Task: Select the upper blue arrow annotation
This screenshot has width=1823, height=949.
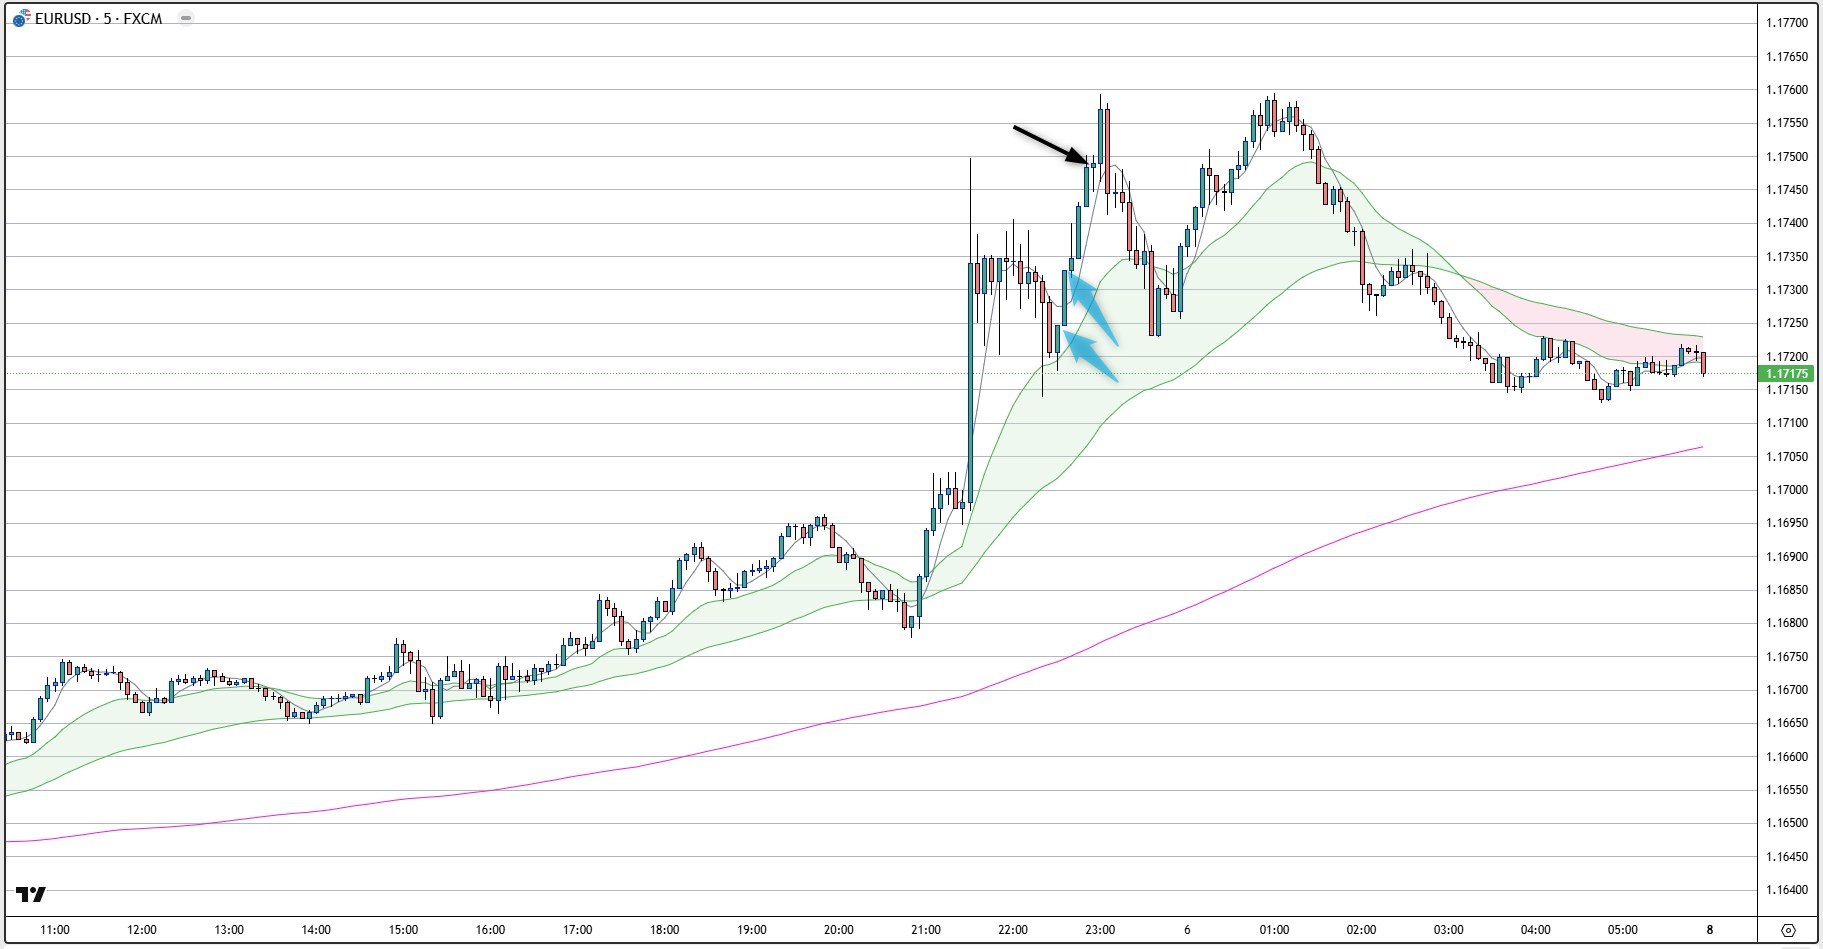Action: tap(1093, 310)
